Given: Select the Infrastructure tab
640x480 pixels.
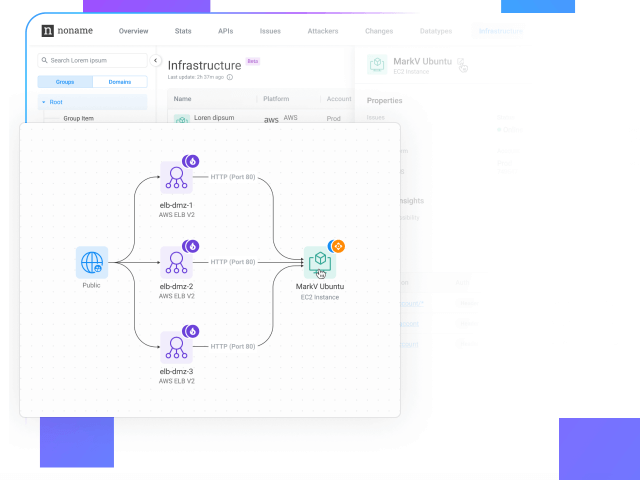Looking at the screenshot, I should point(500,31).
